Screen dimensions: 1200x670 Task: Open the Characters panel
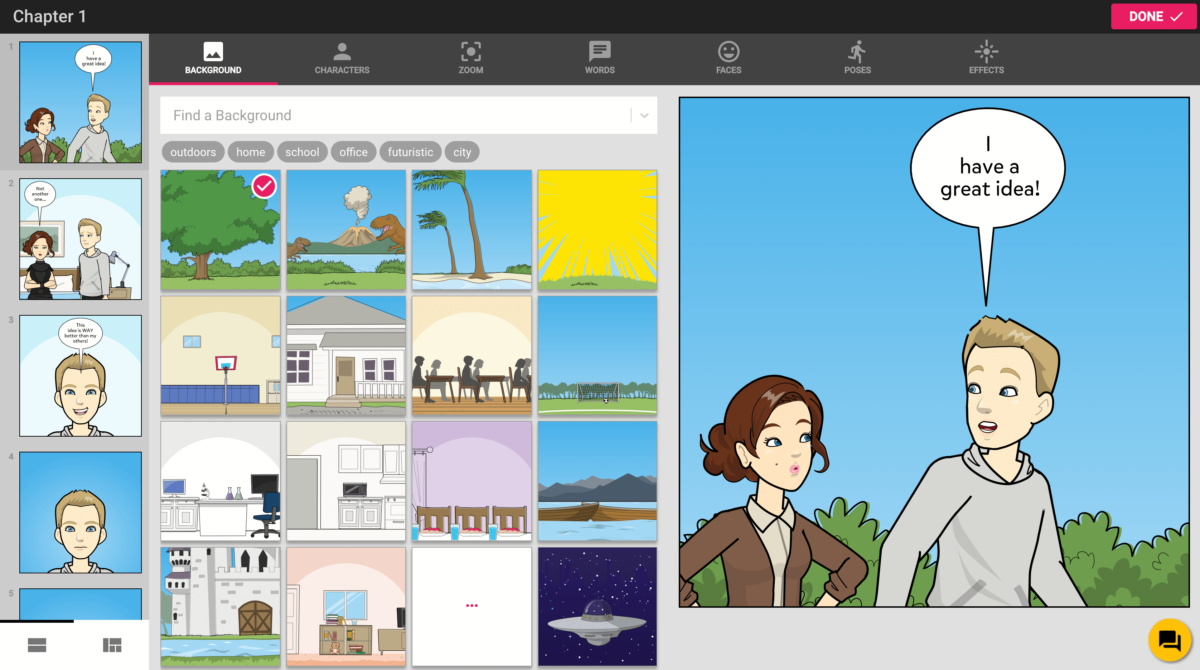click(x=342, y=57)
